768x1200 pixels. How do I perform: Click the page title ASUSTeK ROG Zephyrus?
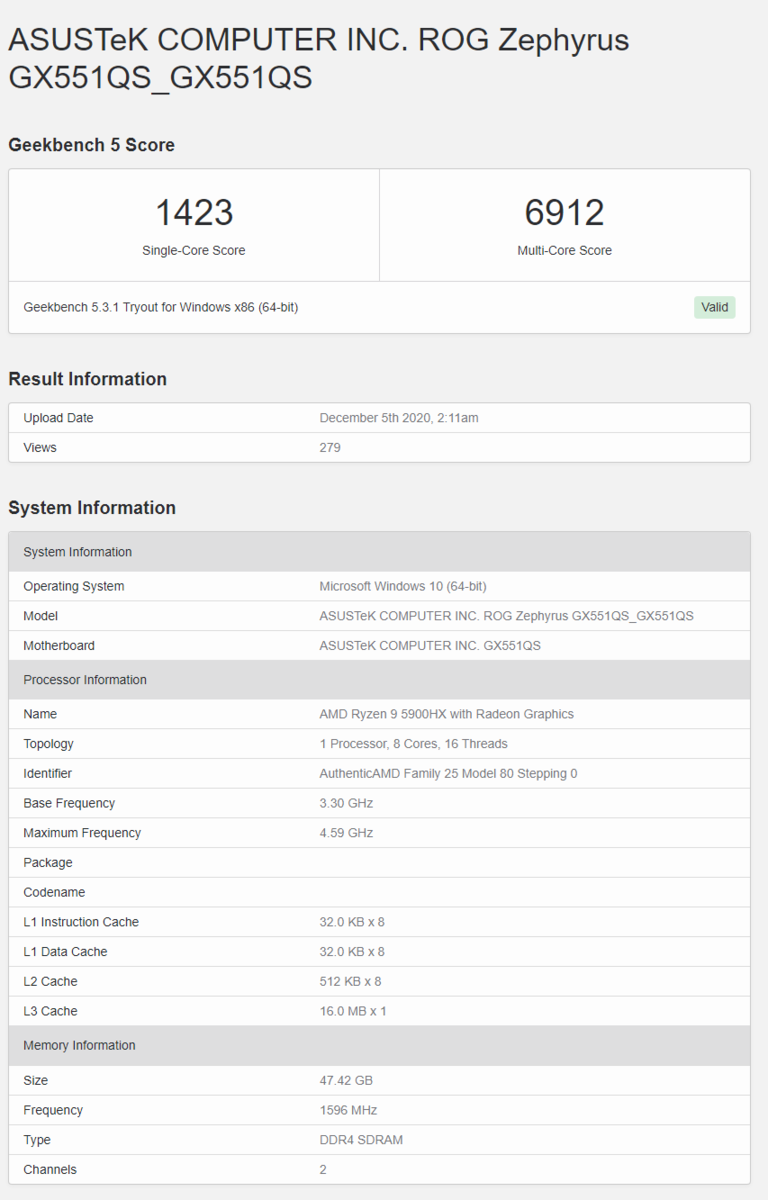(x=319, y=58)
